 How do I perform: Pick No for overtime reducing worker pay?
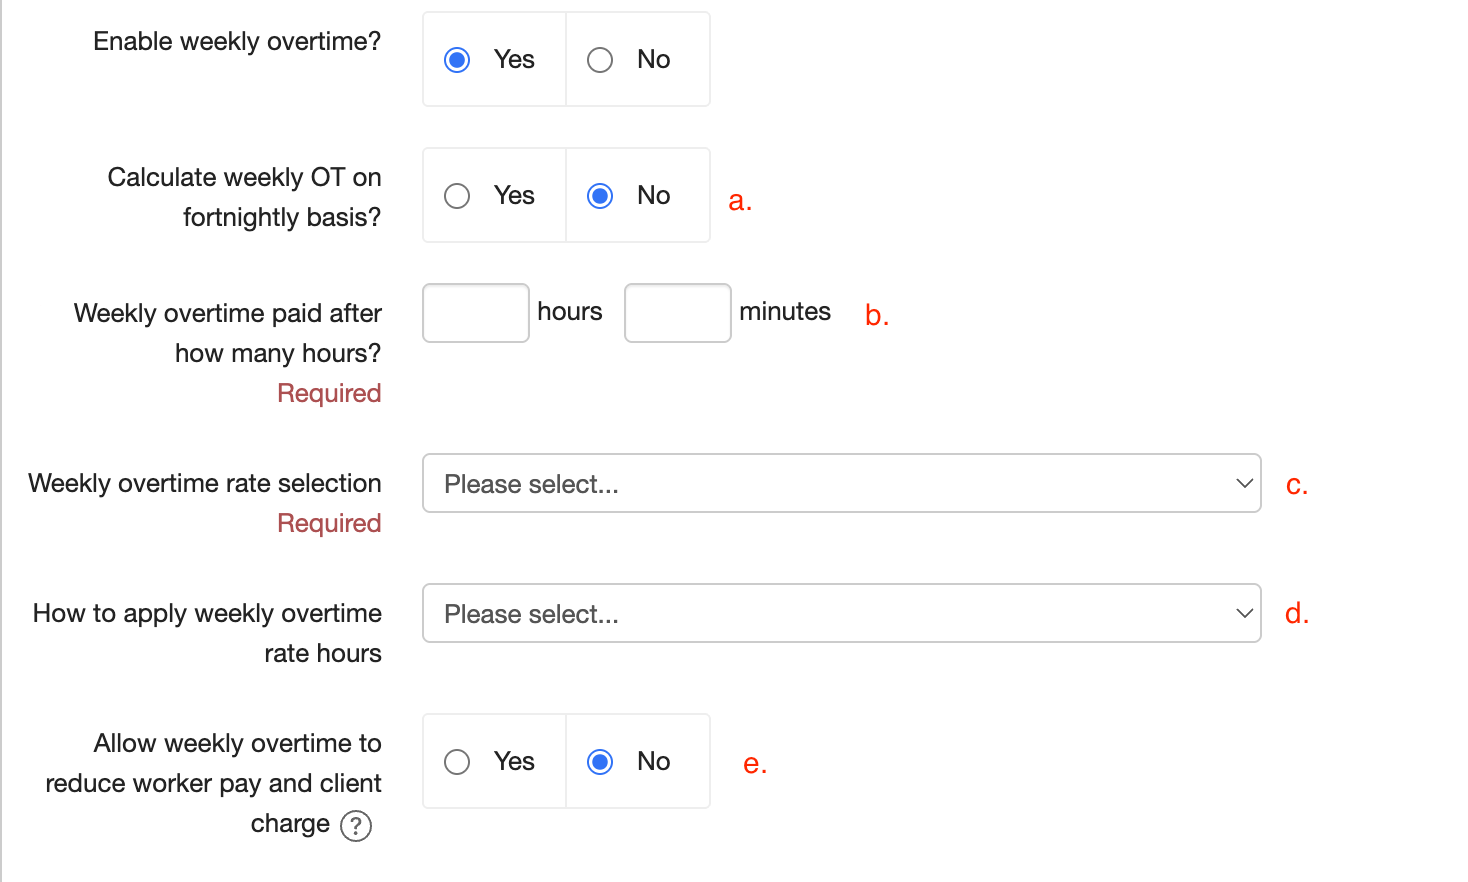pyautogui.click(x=600, y=762)
